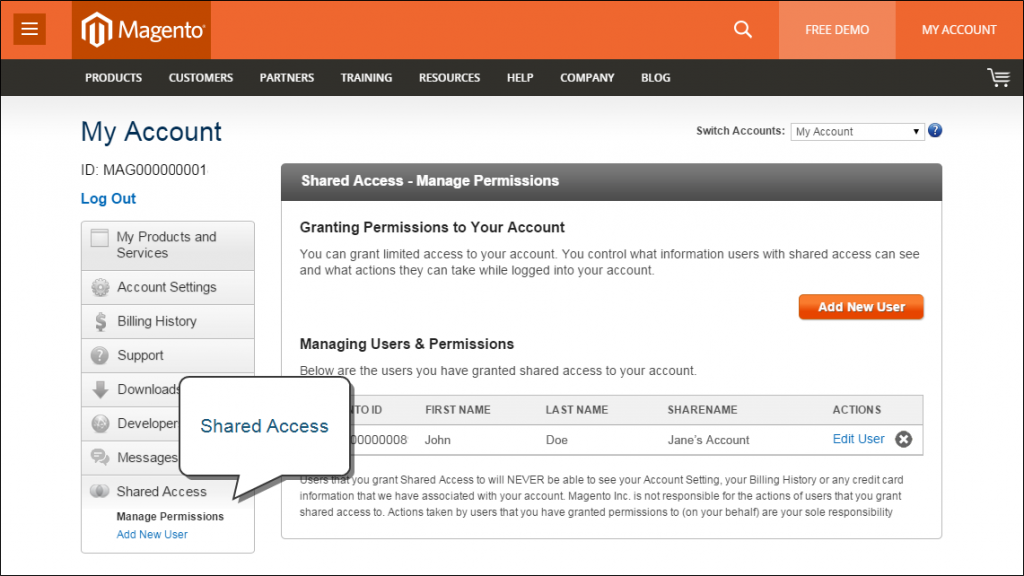Click the Account Settings gear icon

(x=100, y=287)
